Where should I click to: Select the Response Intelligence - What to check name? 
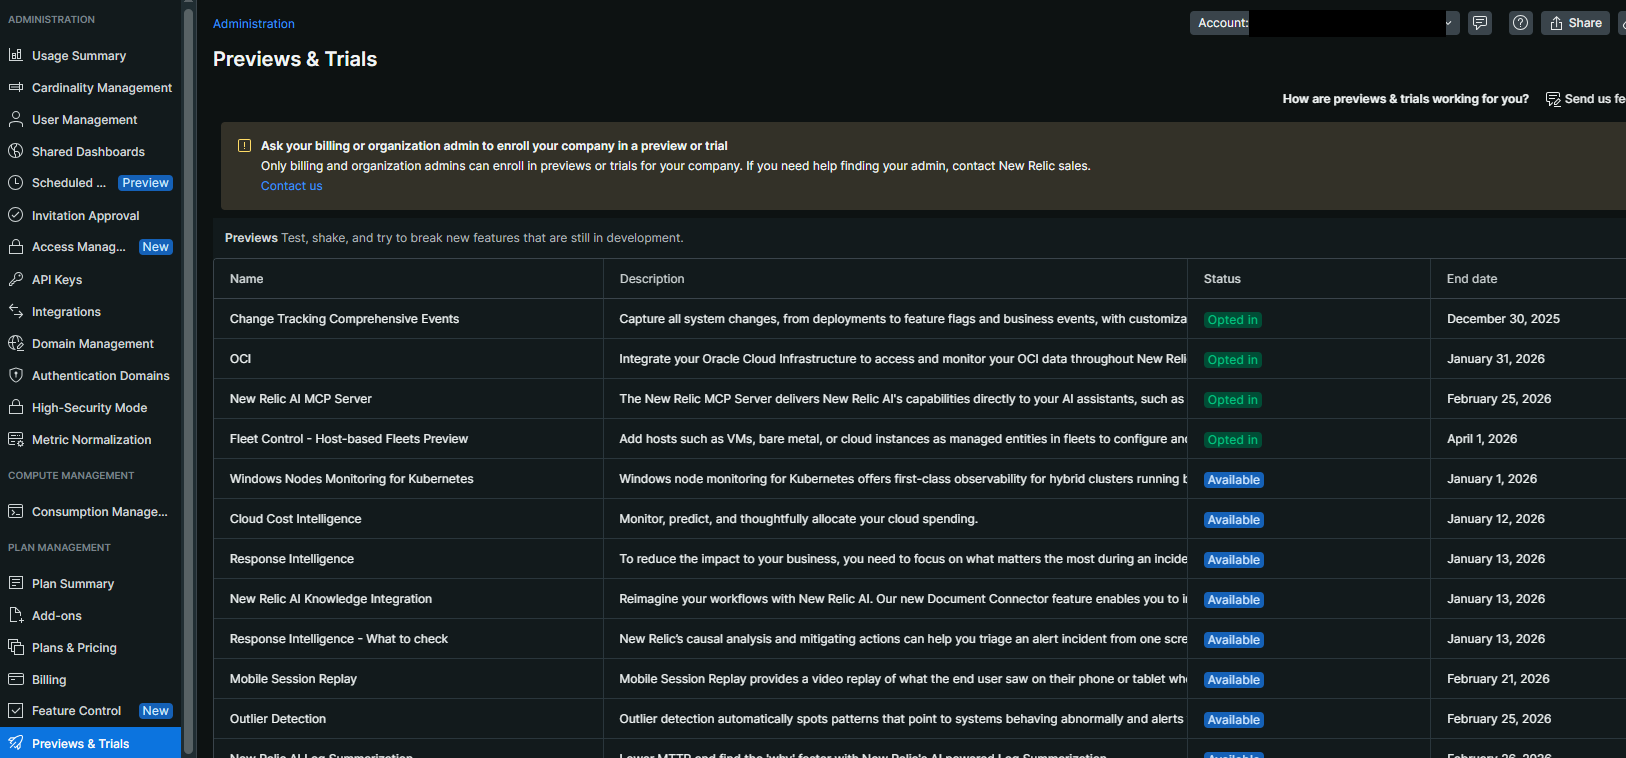coord(339,639)
